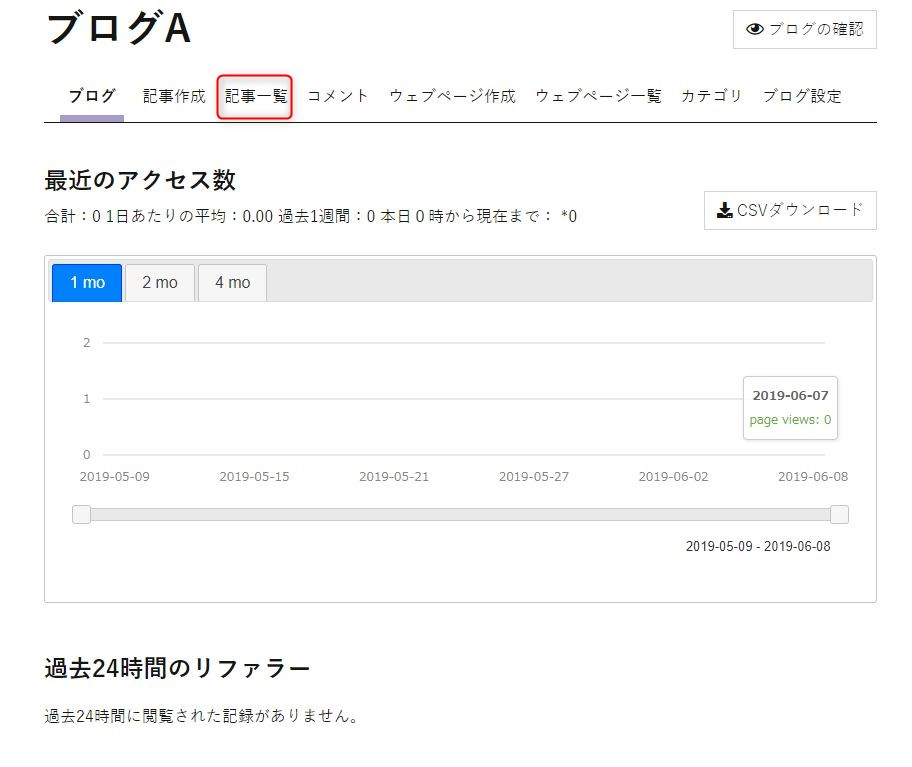The width and height of the screenshot is (912, 767).
Task: Switch chart range to 4 mo
Action: [x=233, y=283]
